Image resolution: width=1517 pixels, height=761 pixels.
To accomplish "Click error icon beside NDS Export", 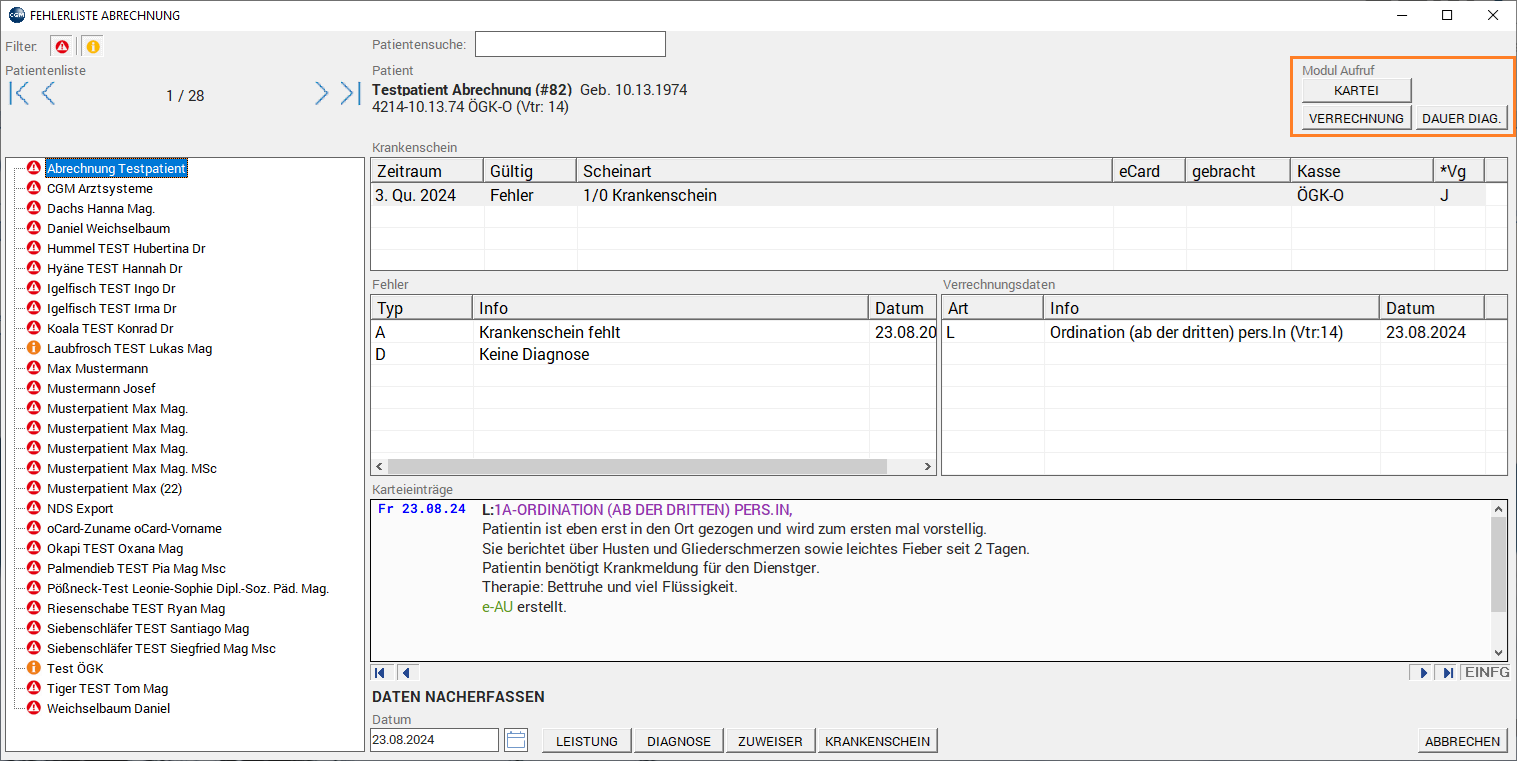I will pyautogui.click(x=33, y=509).
